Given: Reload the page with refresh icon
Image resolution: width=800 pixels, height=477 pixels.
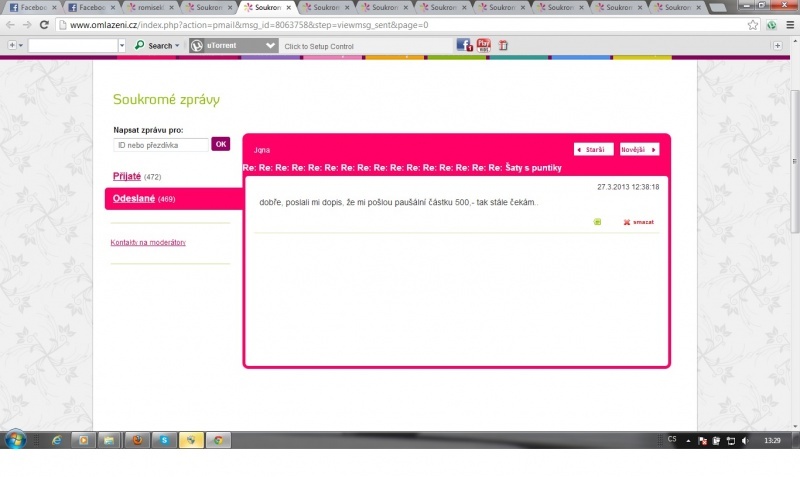Looking at the screenshot, I should click(x=45, y=25).
